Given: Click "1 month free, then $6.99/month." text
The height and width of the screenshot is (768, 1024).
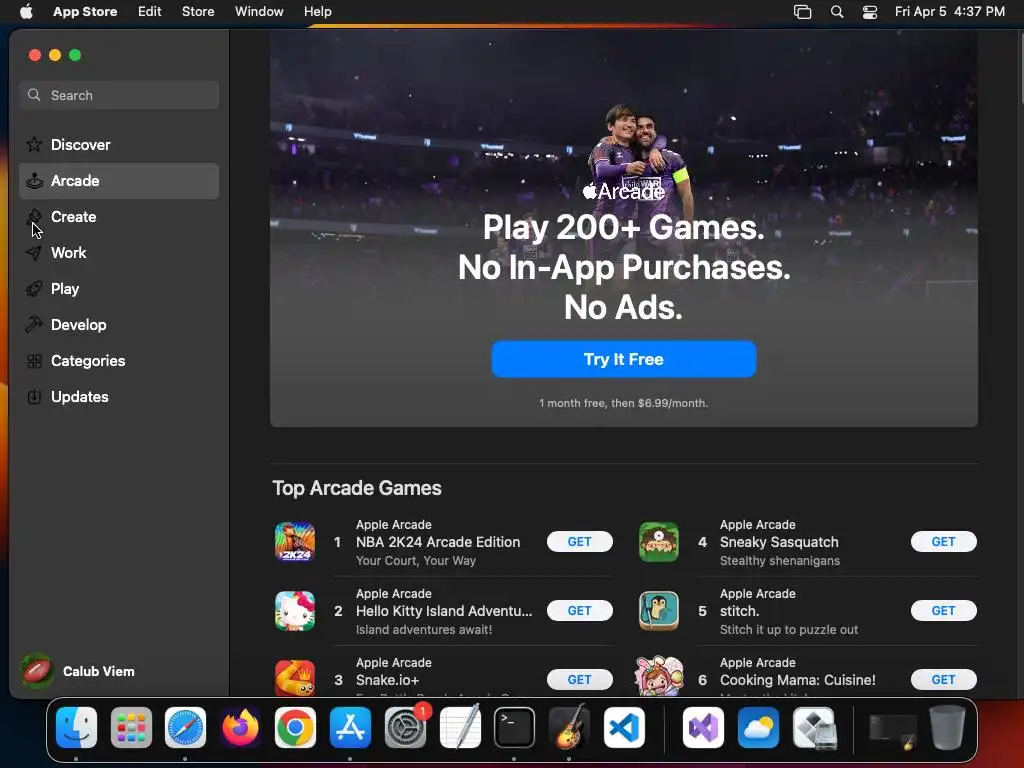Looking at the screenshot, I should 624,404.
